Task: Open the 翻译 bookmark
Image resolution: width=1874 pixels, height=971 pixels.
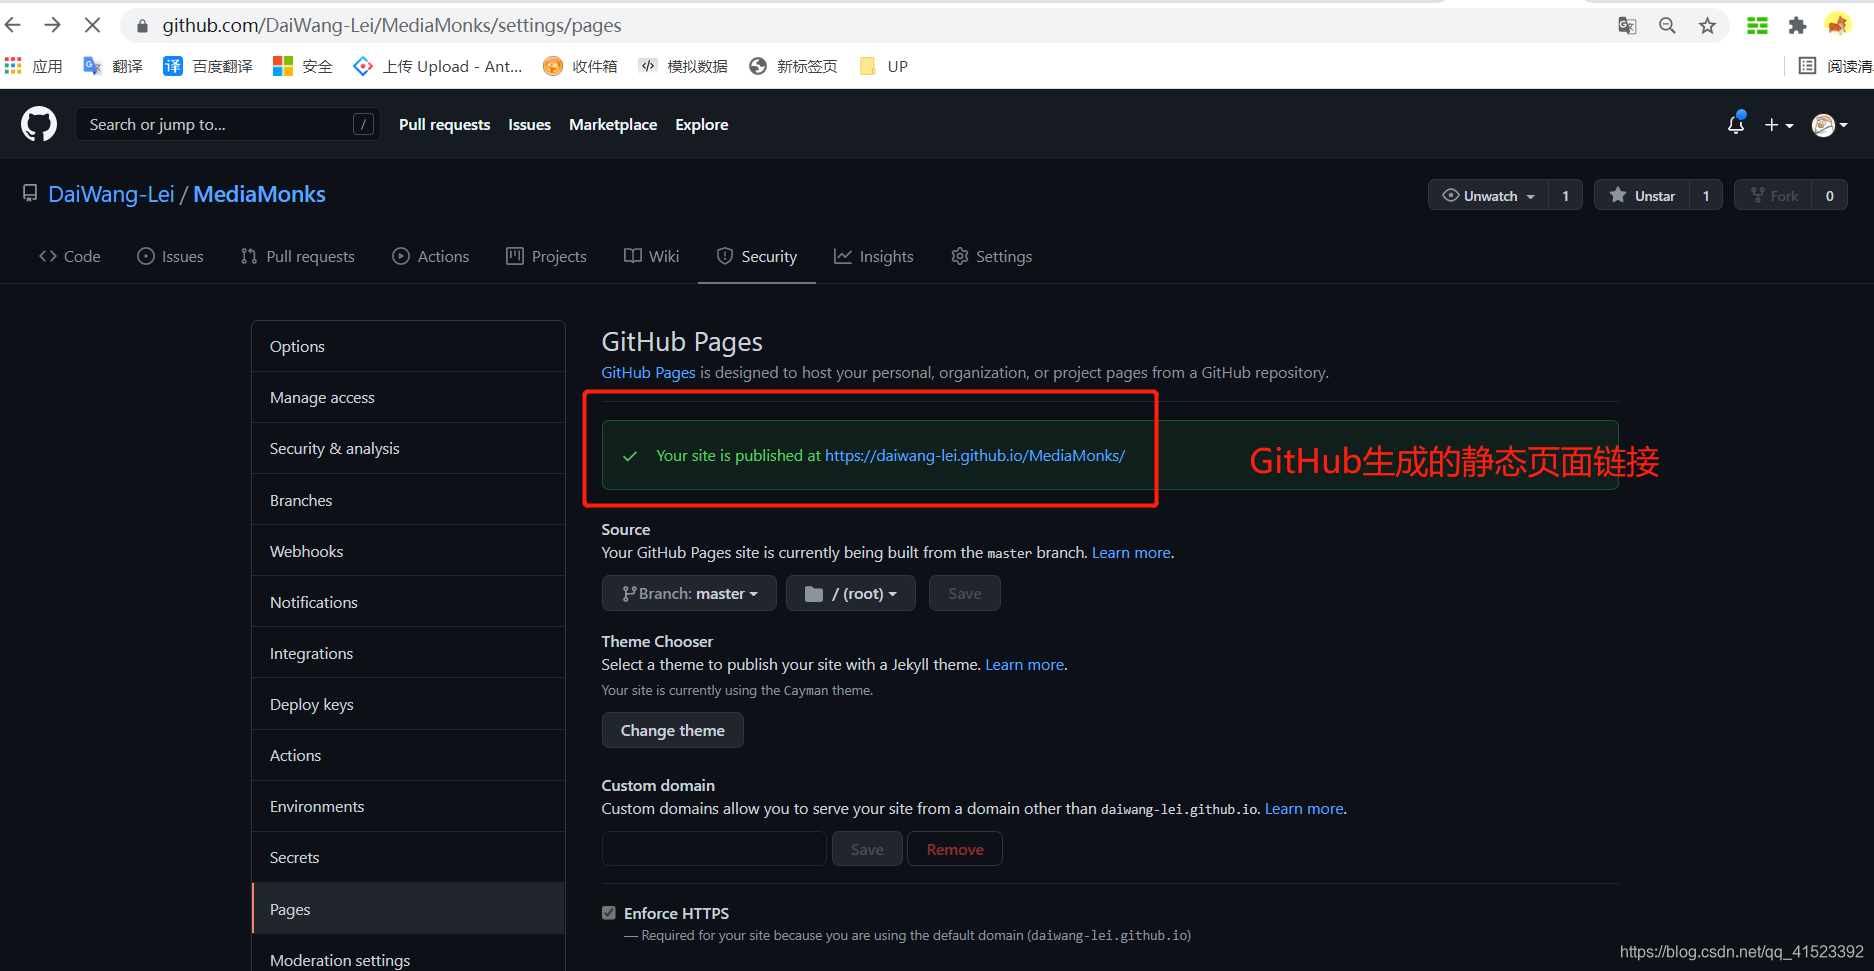Action: point(113,66)
